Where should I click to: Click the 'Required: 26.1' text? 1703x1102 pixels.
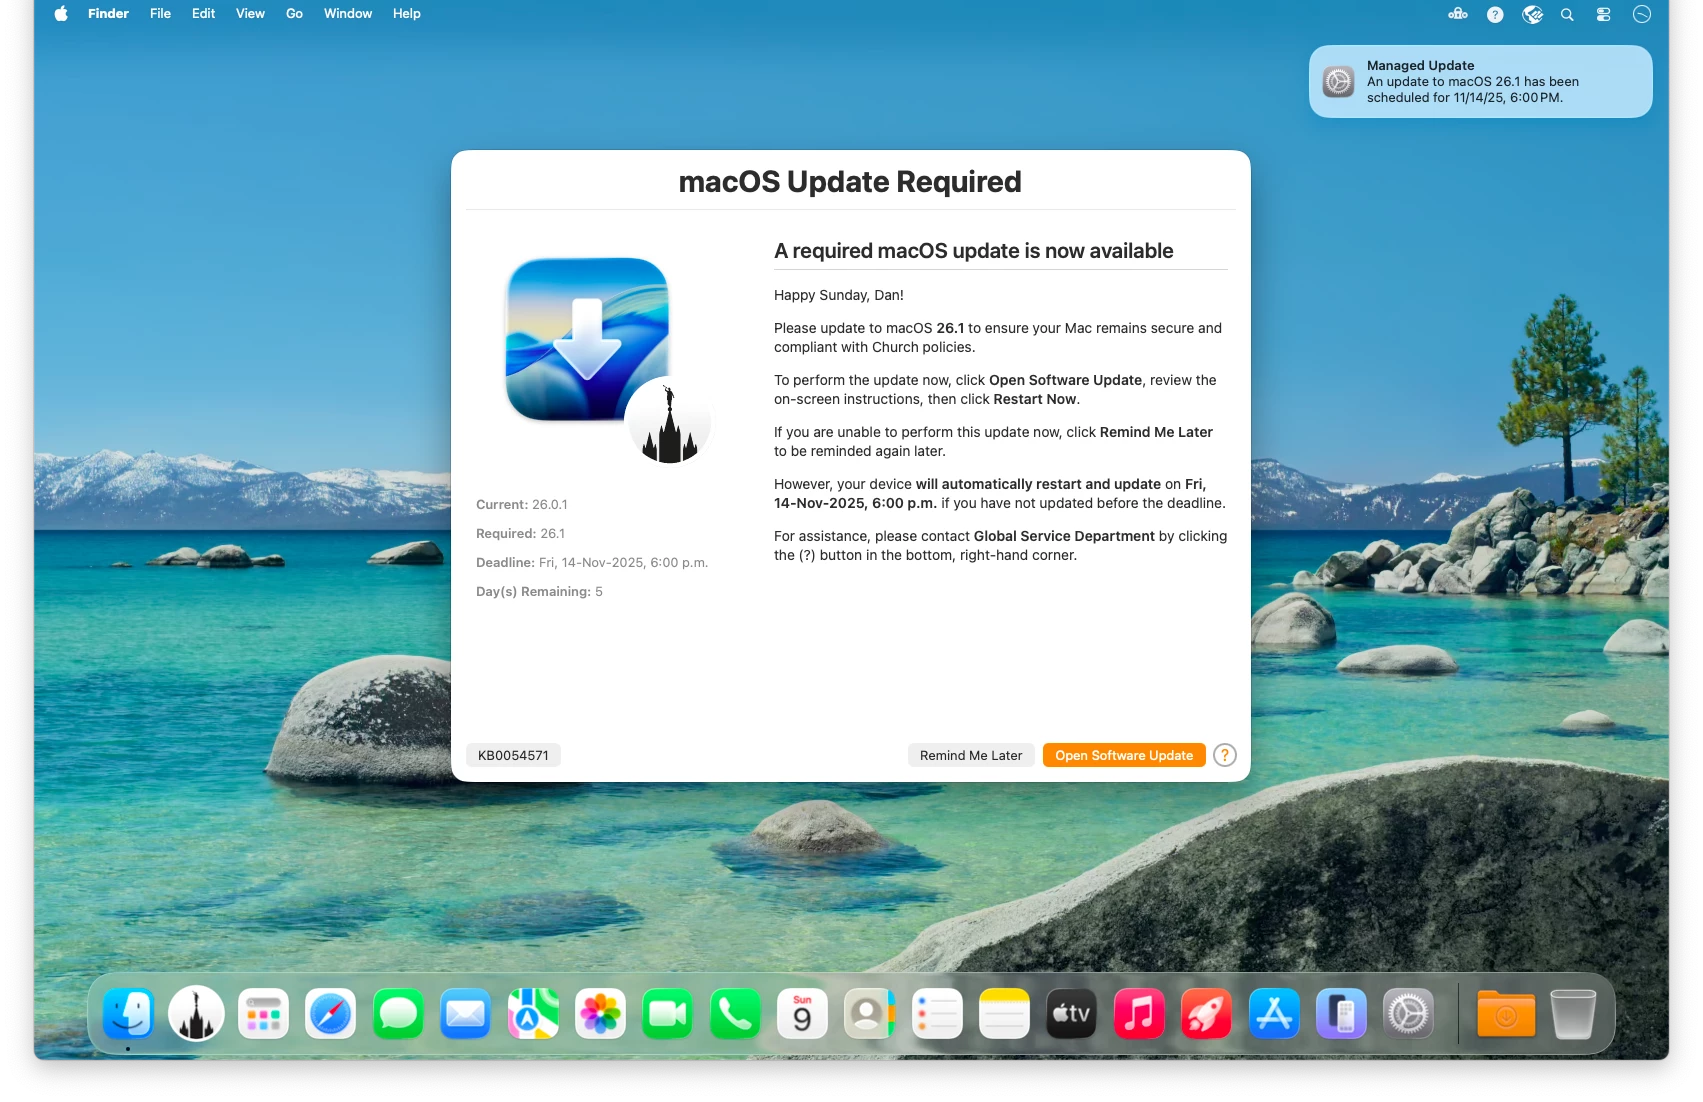click(520, 534)
